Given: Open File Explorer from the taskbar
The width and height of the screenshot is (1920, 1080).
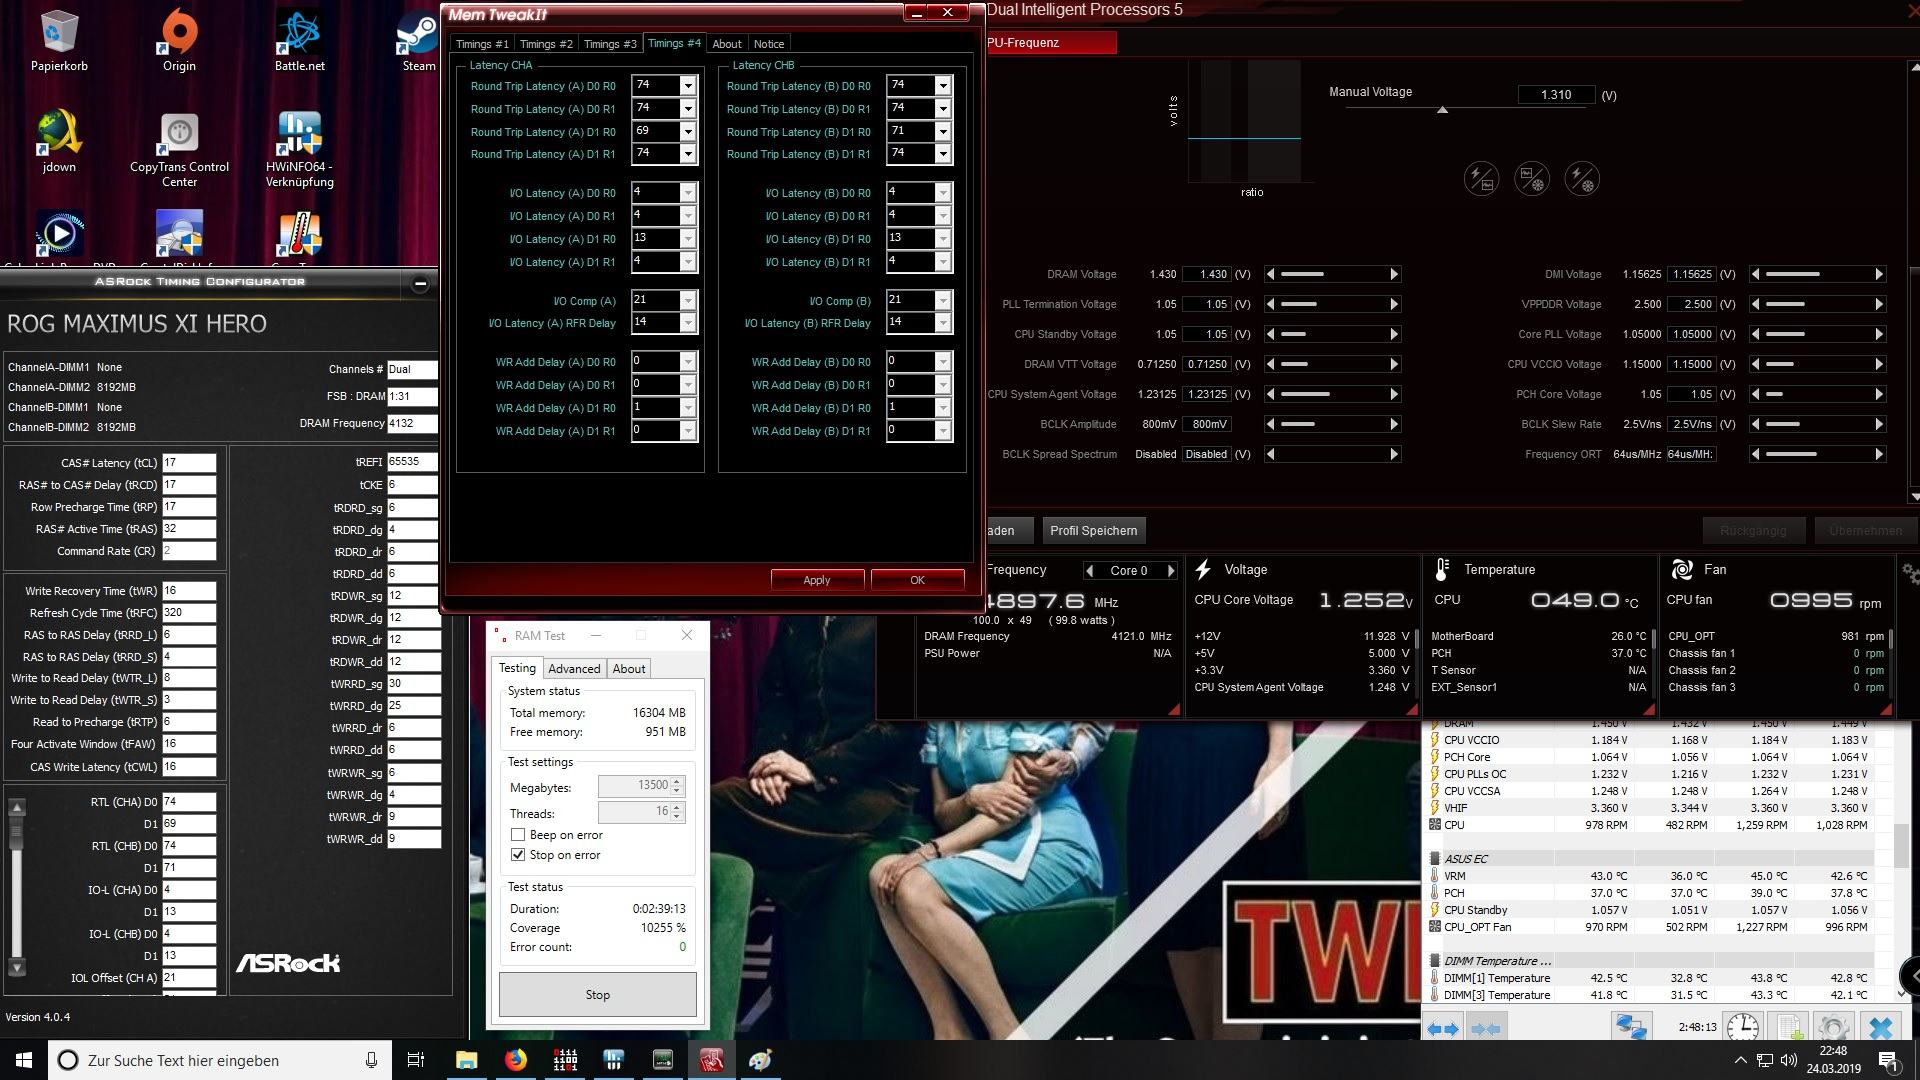Looking at the screenshot, I should click(467, 1060).
